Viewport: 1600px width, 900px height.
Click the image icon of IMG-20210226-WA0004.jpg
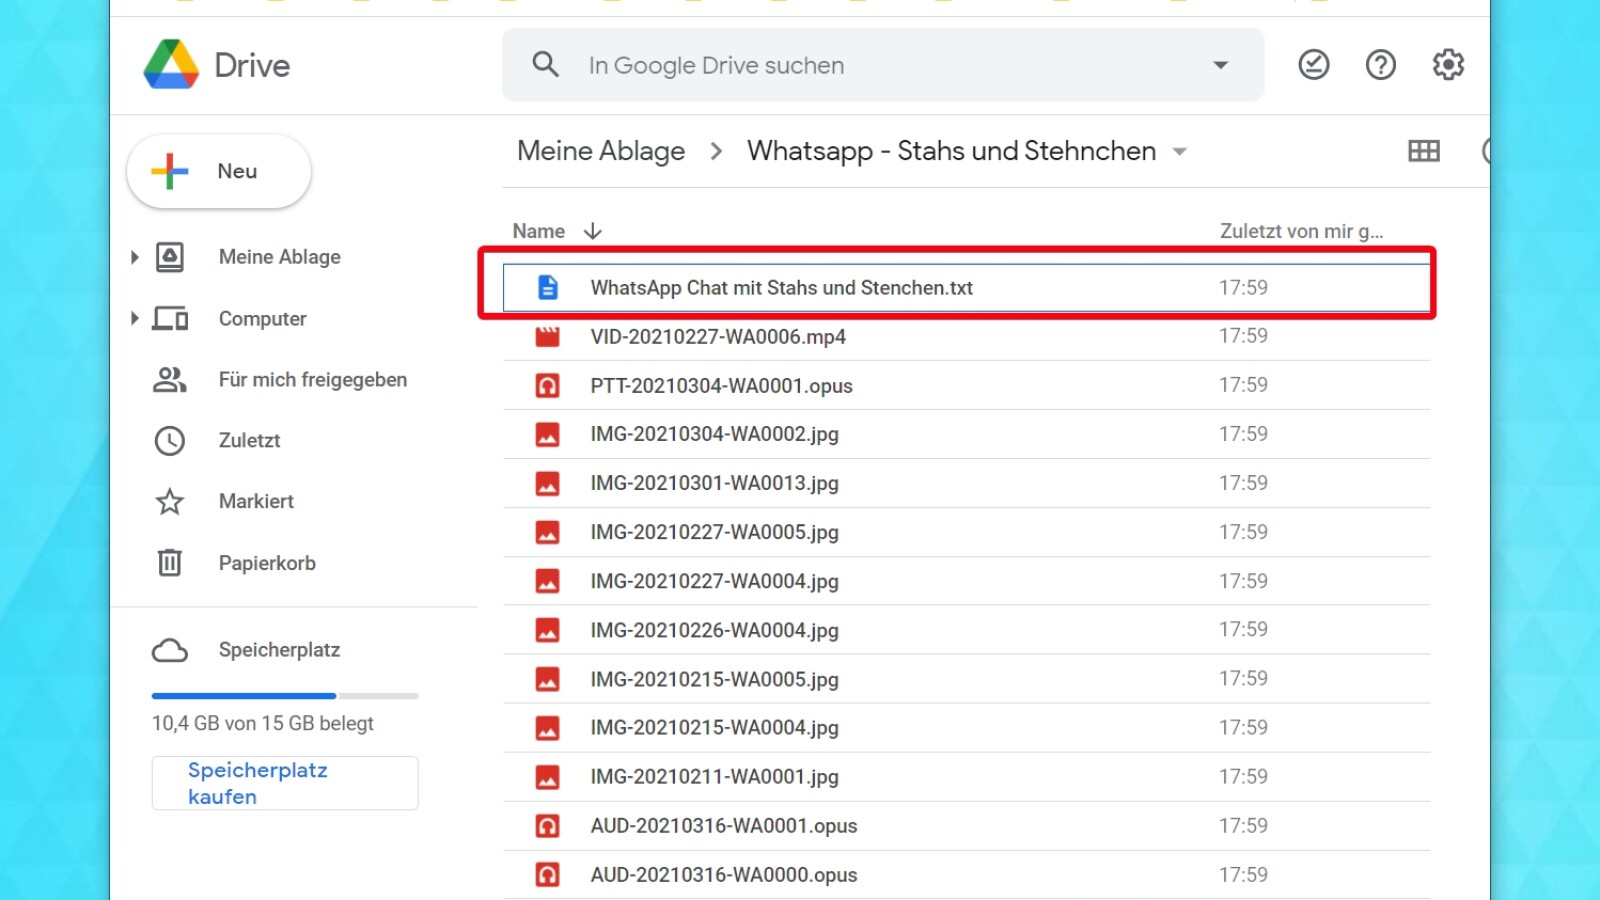pyautogui.click(x=548, y=631)
